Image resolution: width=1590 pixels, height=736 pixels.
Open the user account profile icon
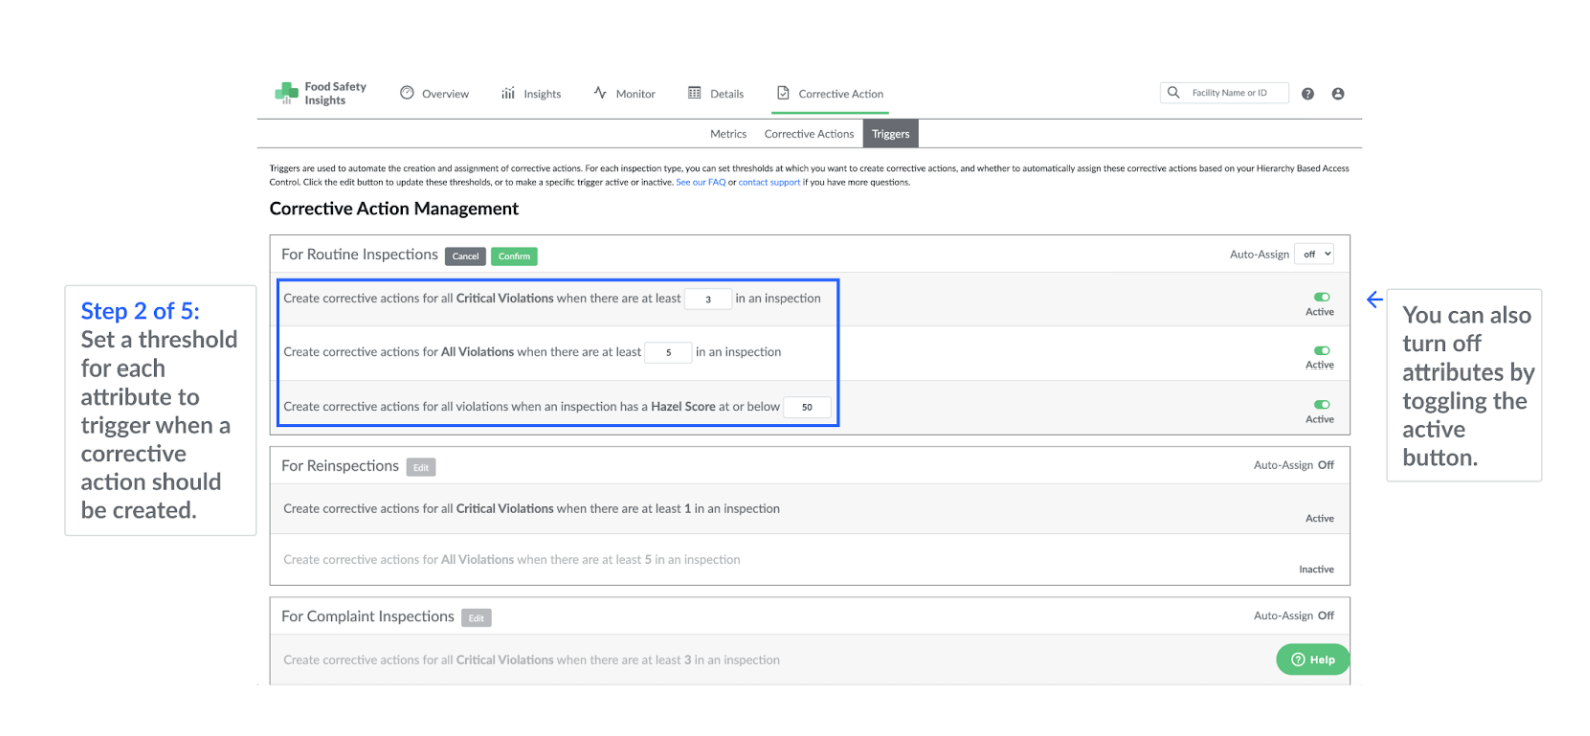[x=1338, y=94]
